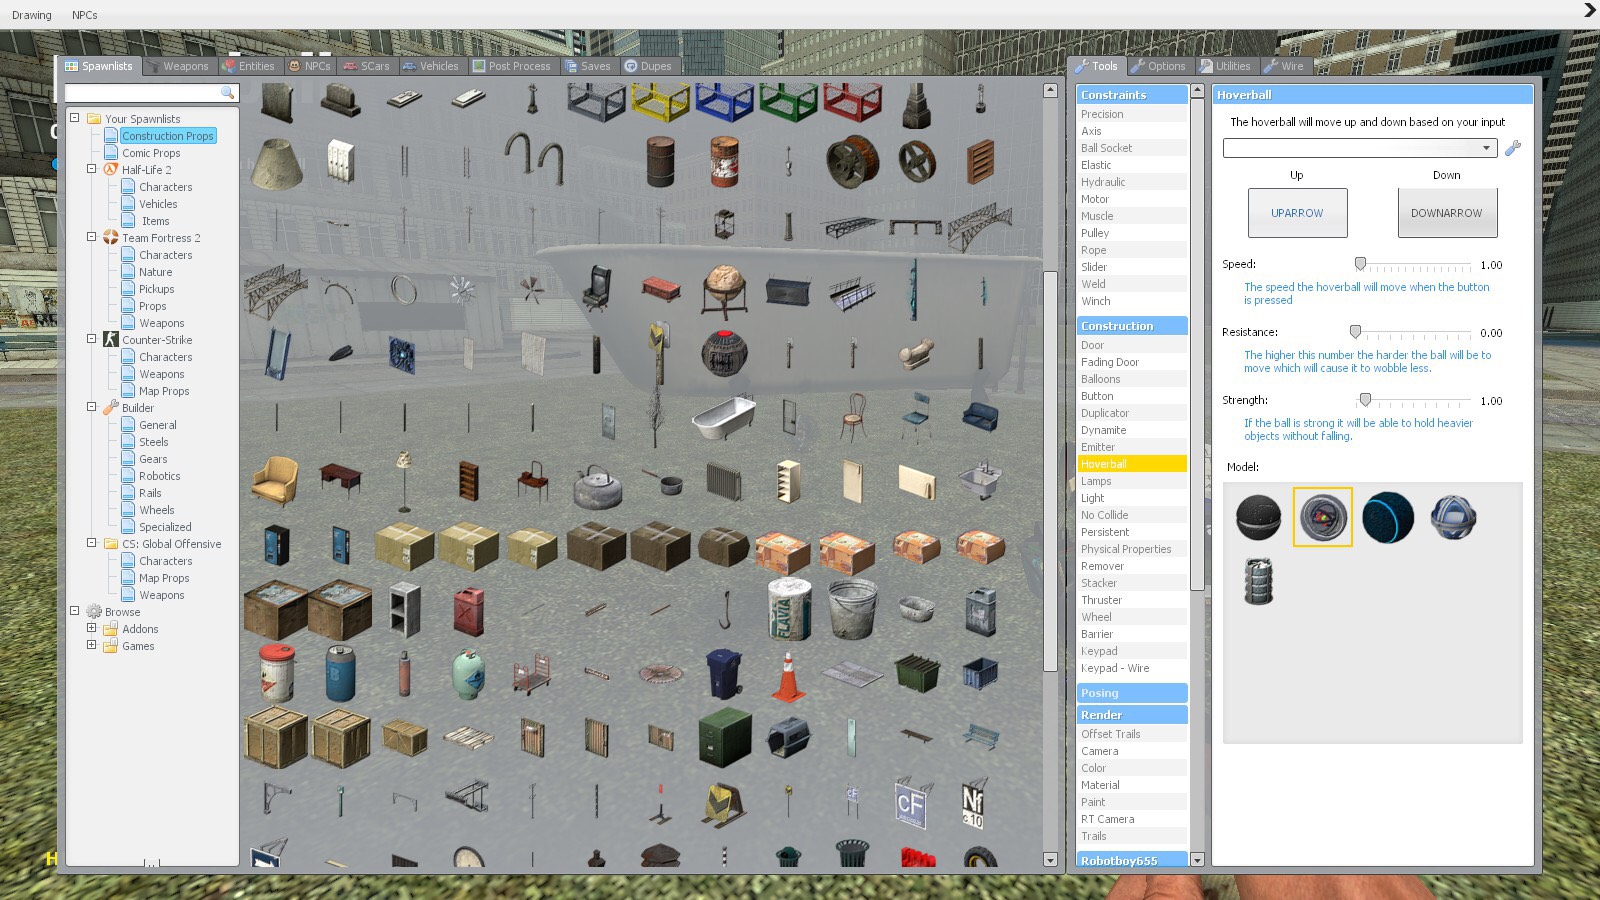The width and height of the screenshot is (1600, 900).
Task: Choose the blue glowing hoverball model
Action: [1387, 517]
